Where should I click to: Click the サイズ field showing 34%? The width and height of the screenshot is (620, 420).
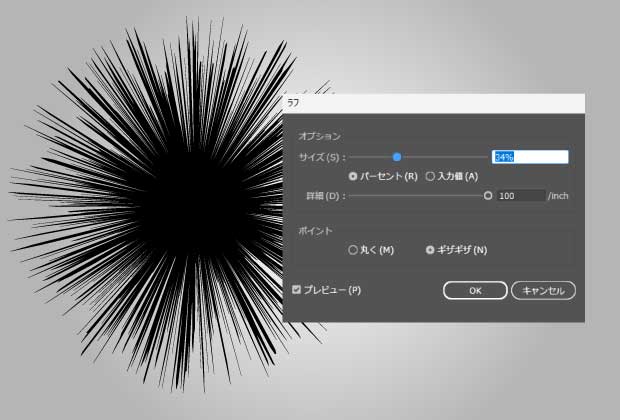point(529,157)
